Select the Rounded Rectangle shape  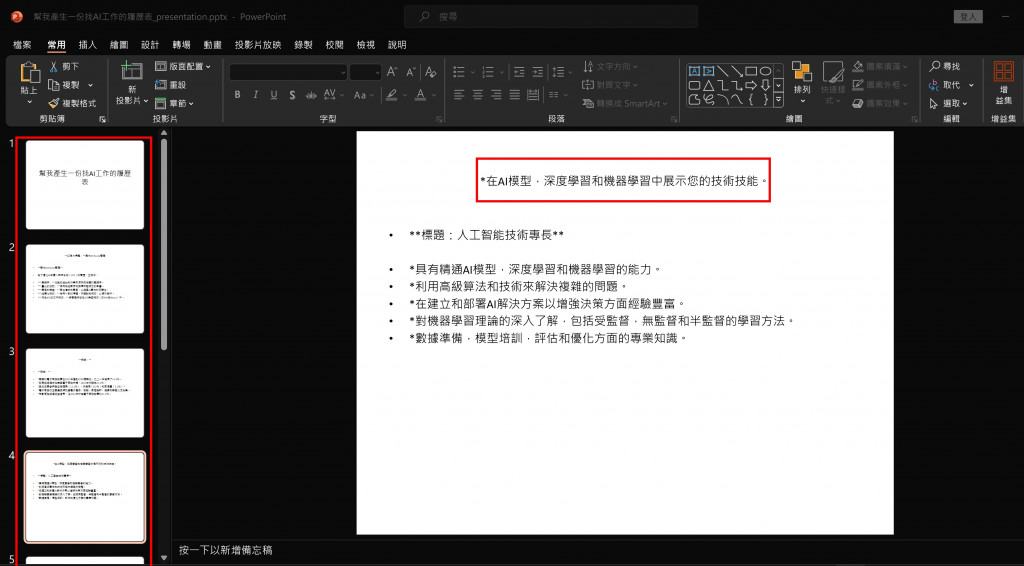point(694,85)
